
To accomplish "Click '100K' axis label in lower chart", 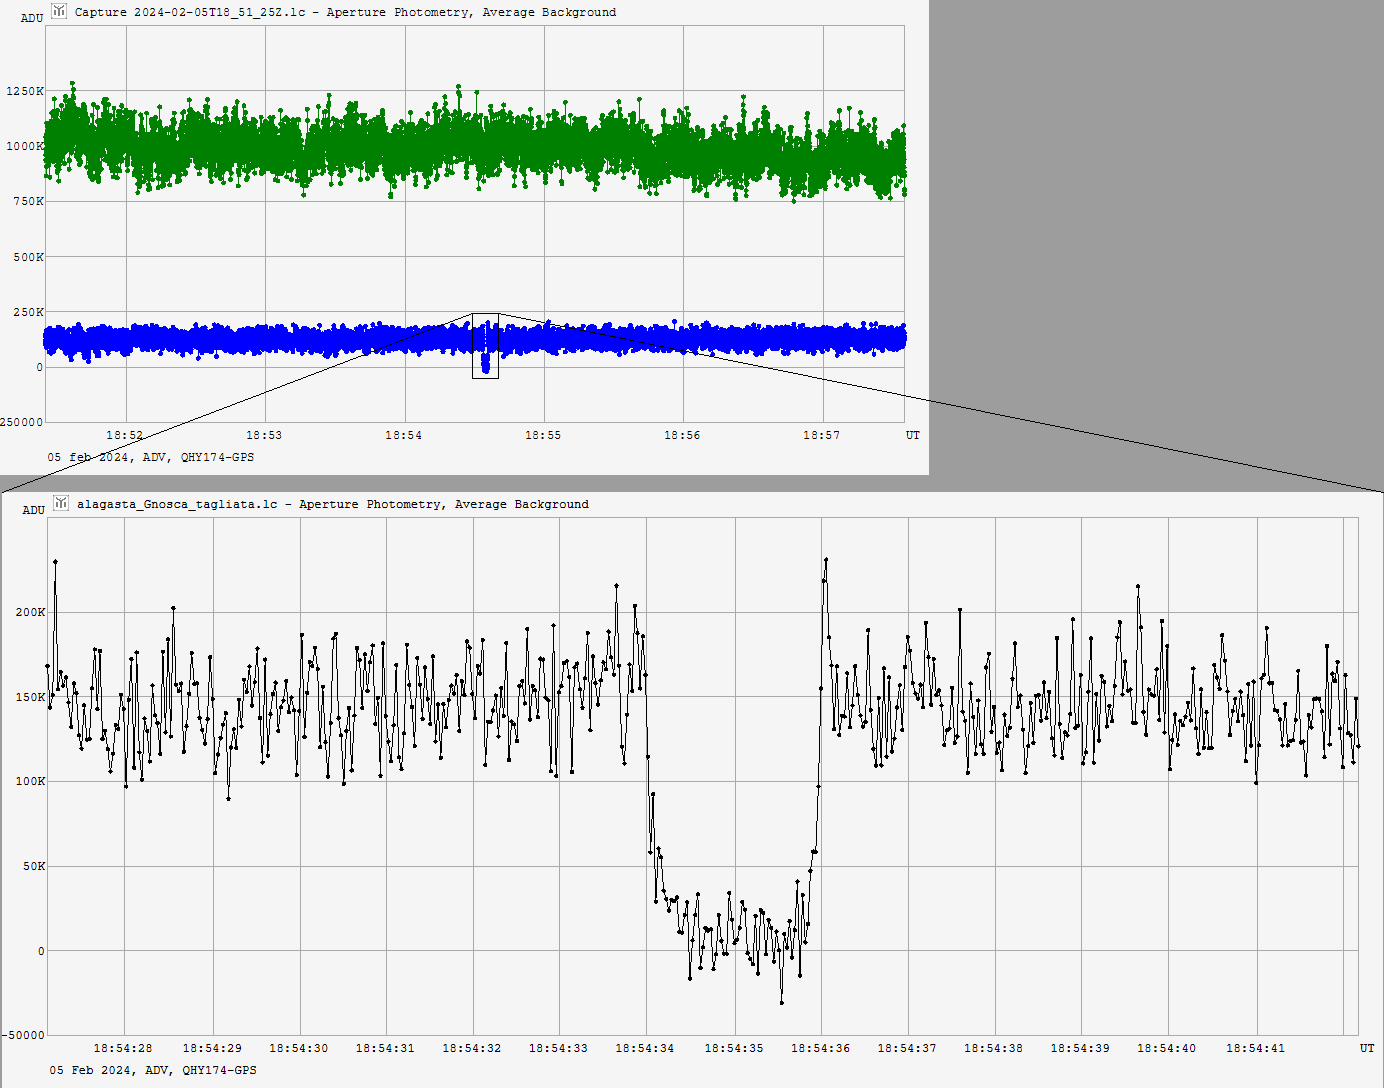I will point(30,781).
